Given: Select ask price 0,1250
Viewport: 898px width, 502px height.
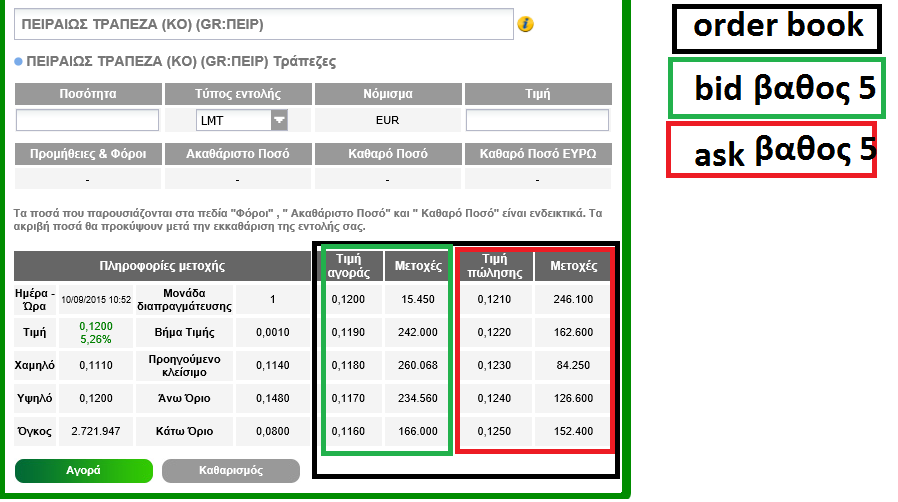Looking at the screenshot, I should pyautogui.click(x=494, y=432).
